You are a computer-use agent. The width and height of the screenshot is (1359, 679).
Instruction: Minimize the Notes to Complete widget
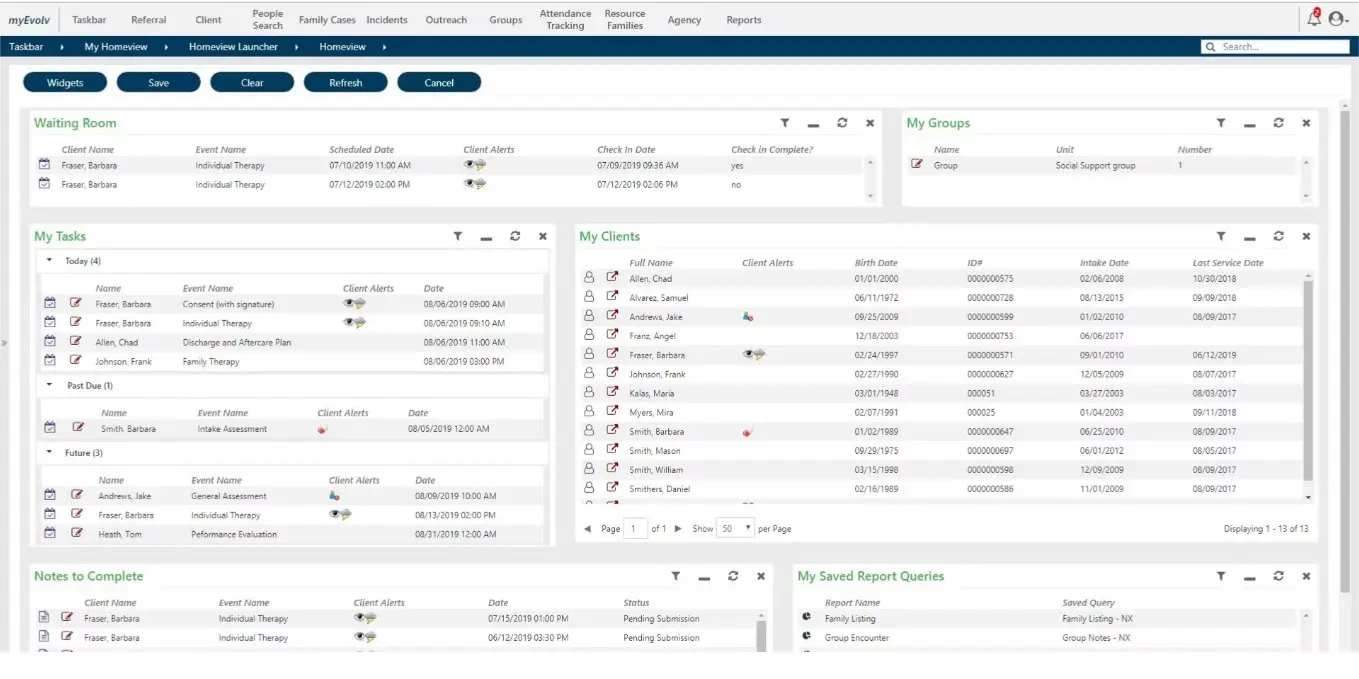pos(704,577)
